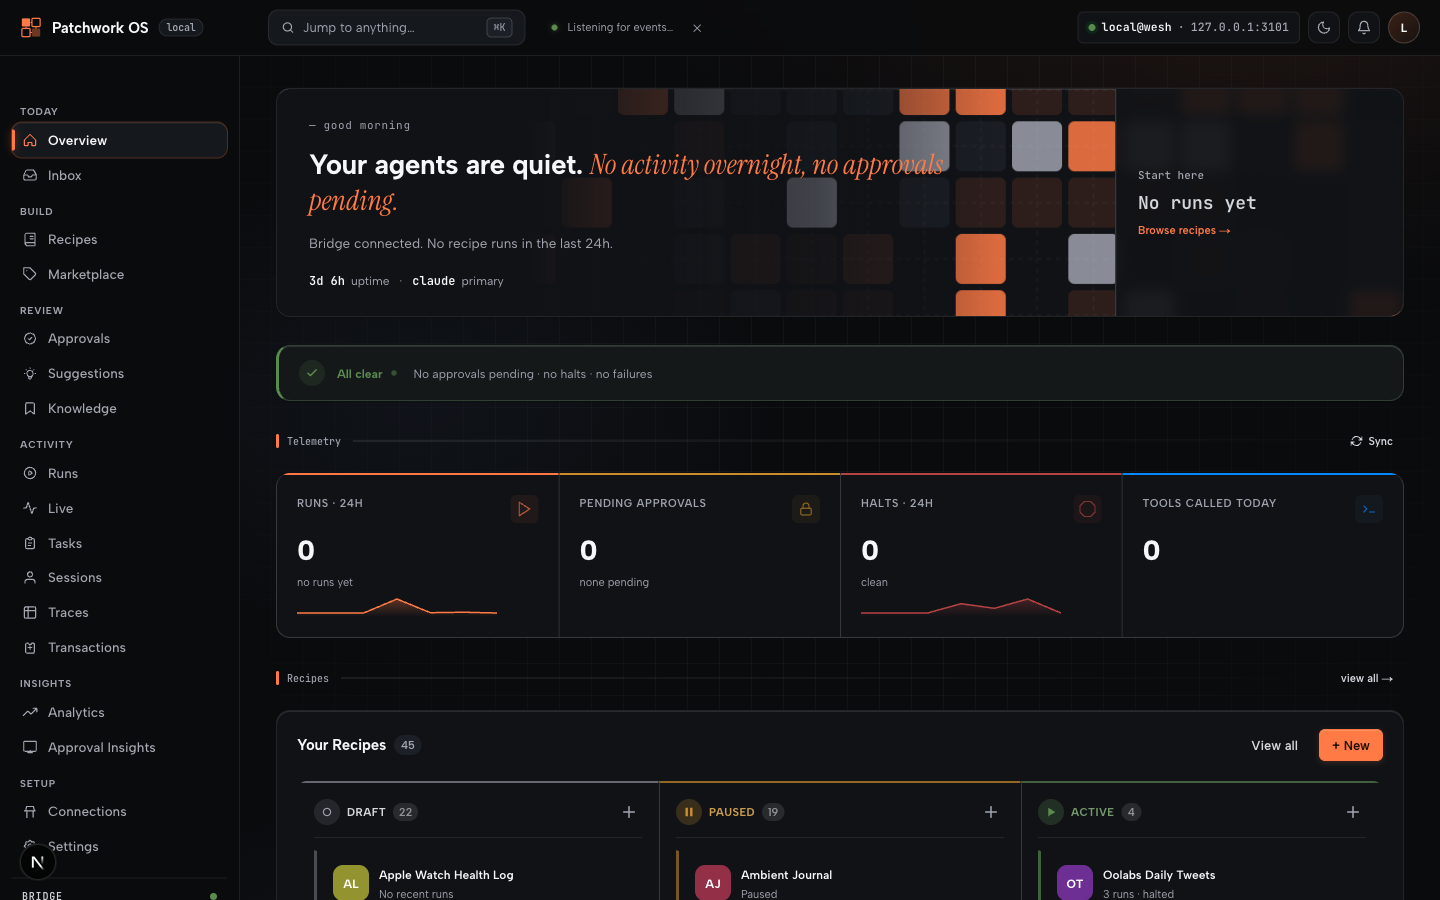
Task: Open Traces in the sidebar
Action: pos(120,613)
